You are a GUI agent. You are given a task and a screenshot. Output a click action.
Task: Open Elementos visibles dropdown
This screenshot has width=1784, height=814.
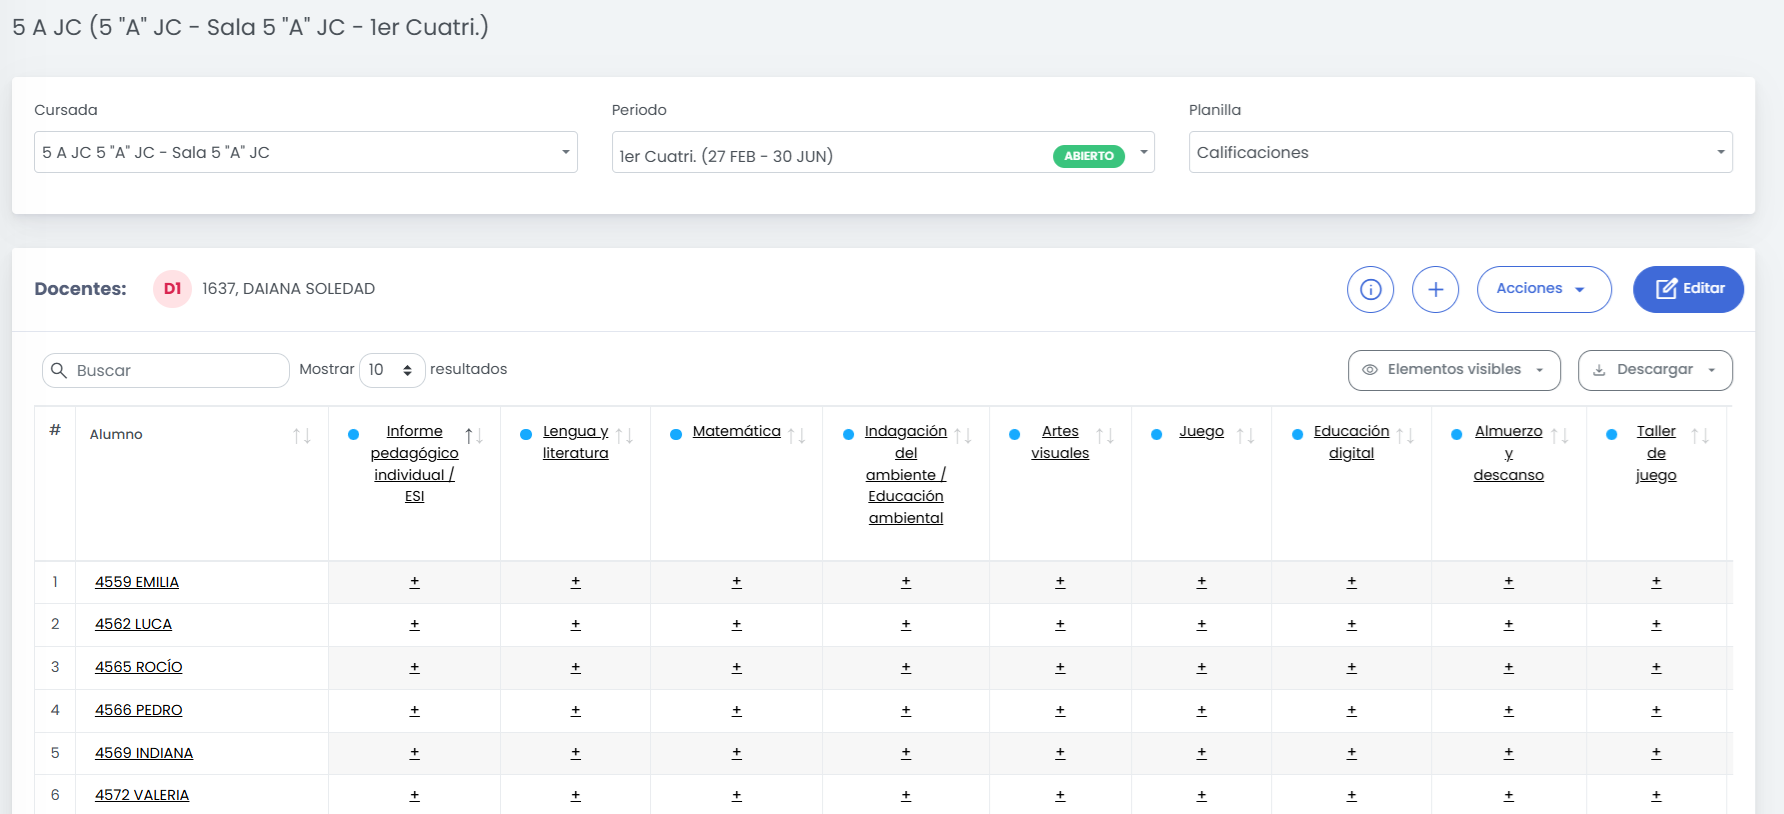(1454, 370)
